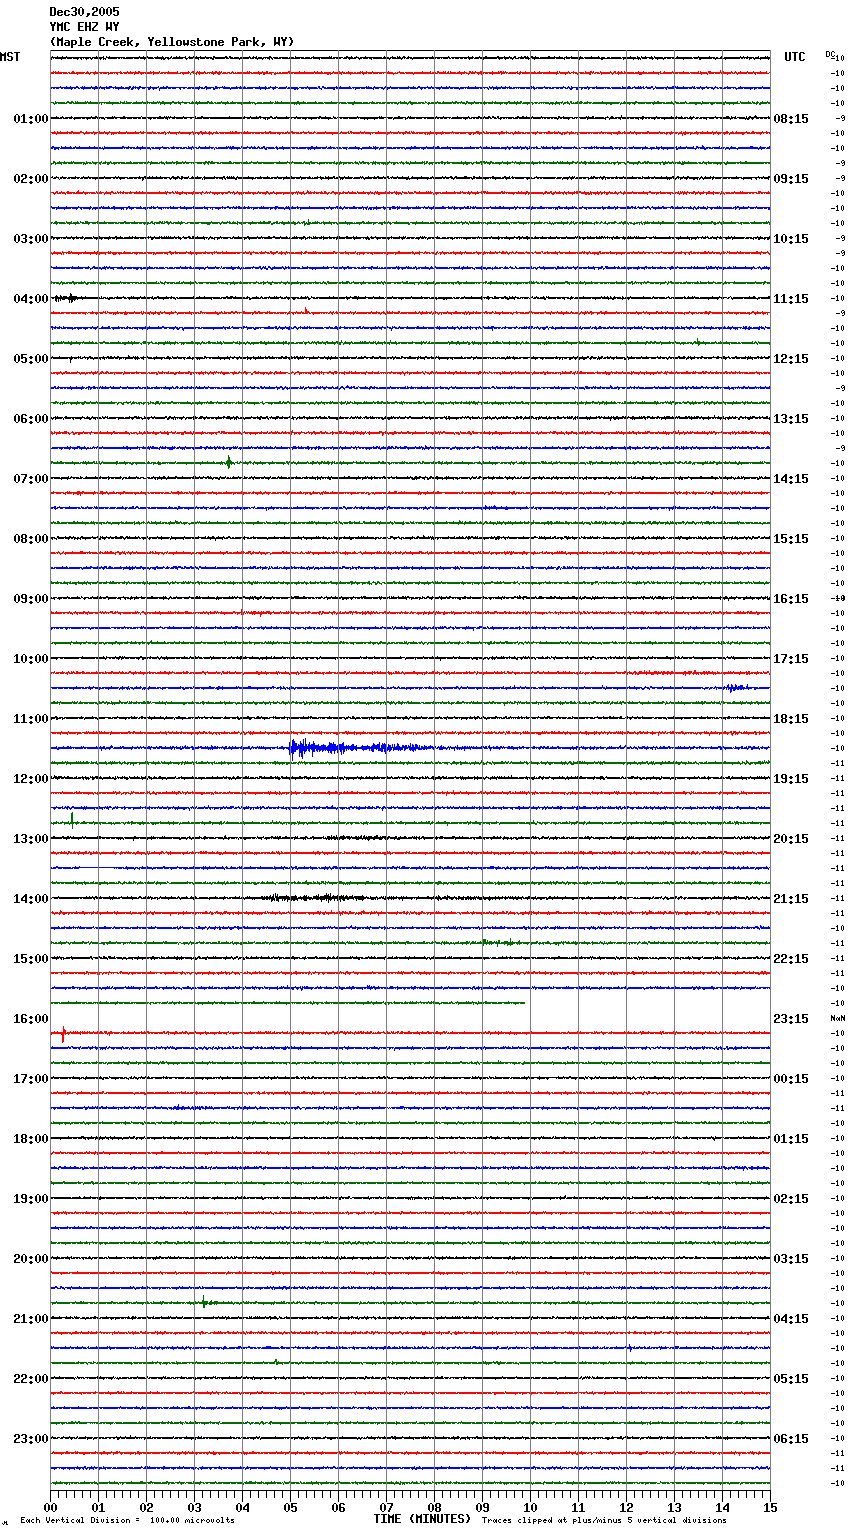Click the '04:15' UTC time label
850x1534 pixels.
791,1319
